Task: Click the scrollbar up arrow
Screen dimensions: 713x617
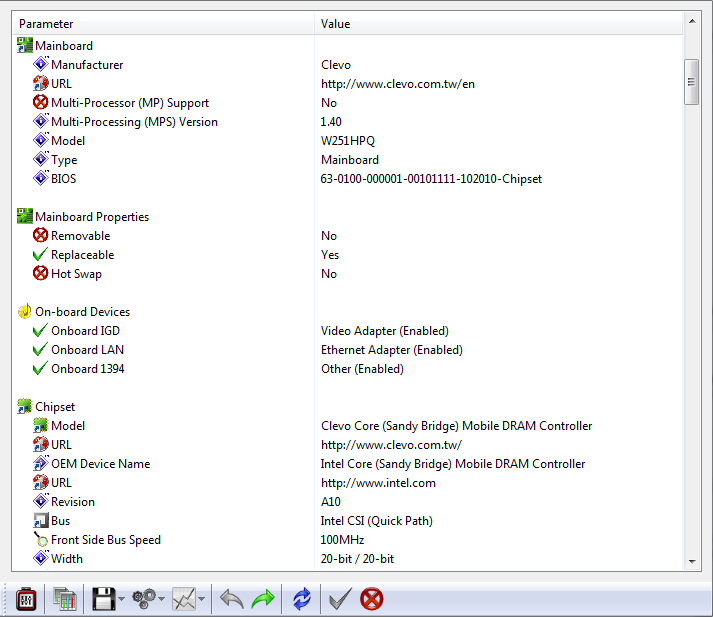Action: [692, 21]
